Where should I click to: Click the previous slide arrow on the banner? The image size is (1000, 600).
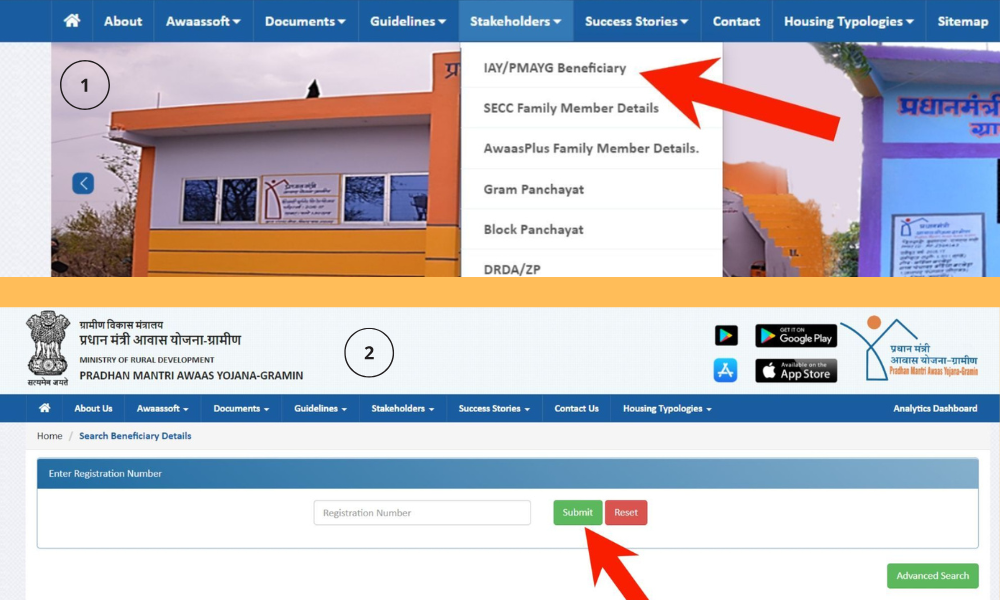83,184
